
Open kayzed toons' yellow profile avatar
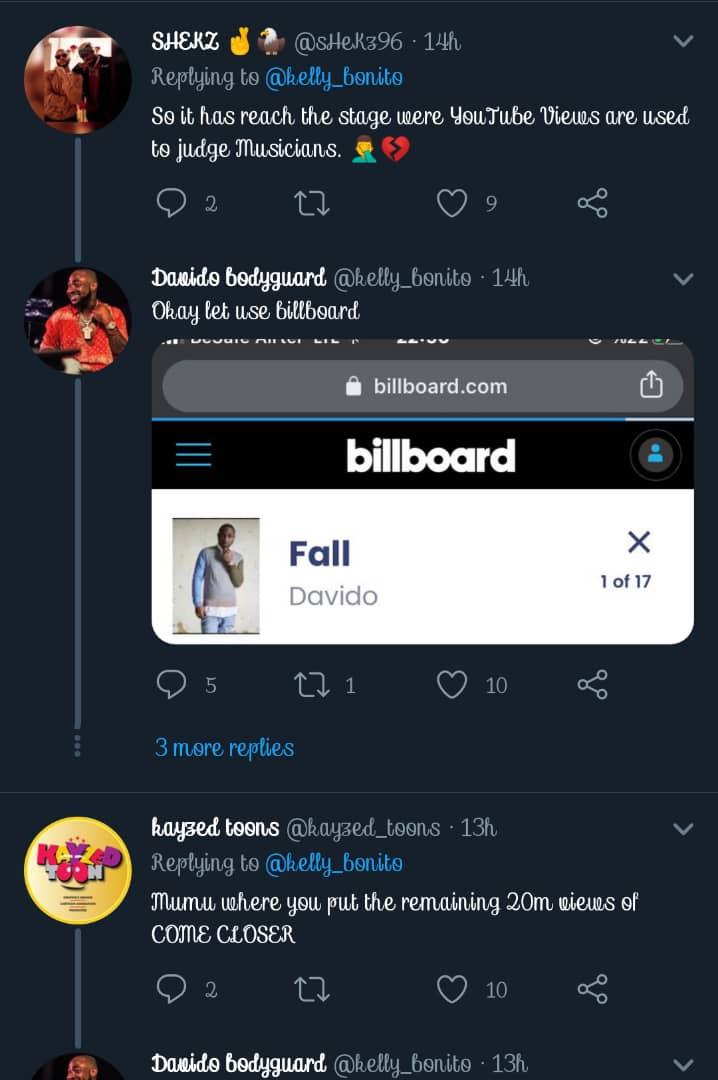click(77, 869)
